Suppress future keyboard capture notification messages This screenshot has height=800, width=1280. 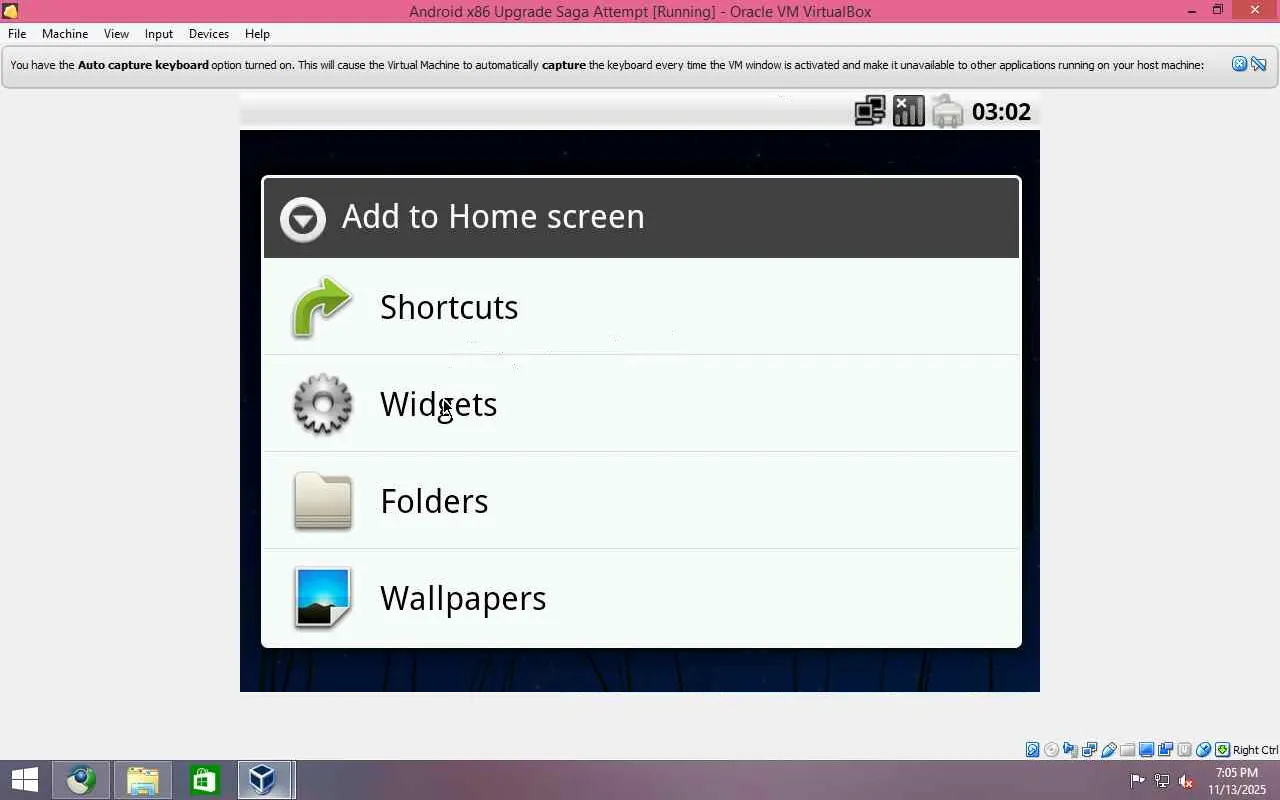[x=1258, y=64]
